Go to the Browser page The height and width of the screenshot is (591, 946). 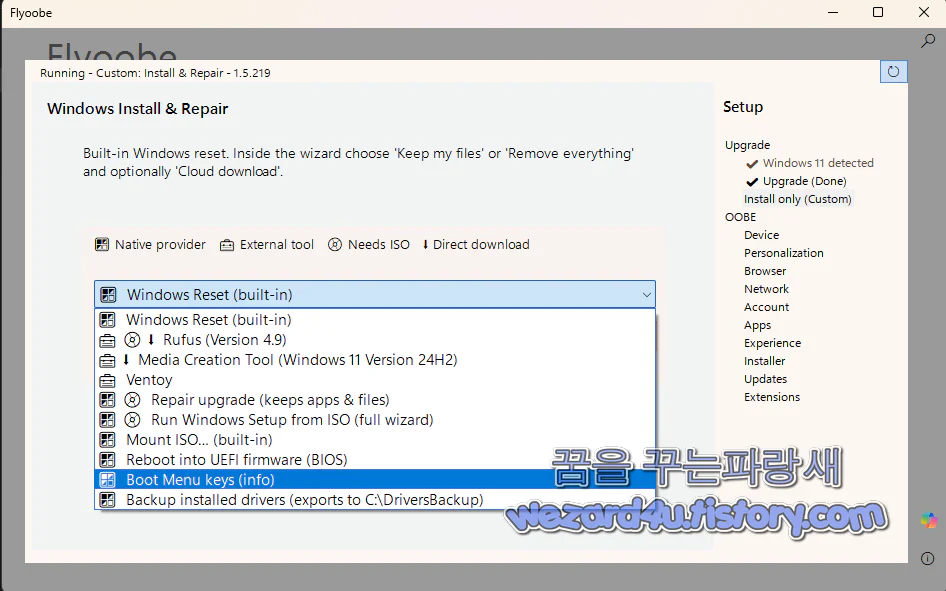pos(765,271)
